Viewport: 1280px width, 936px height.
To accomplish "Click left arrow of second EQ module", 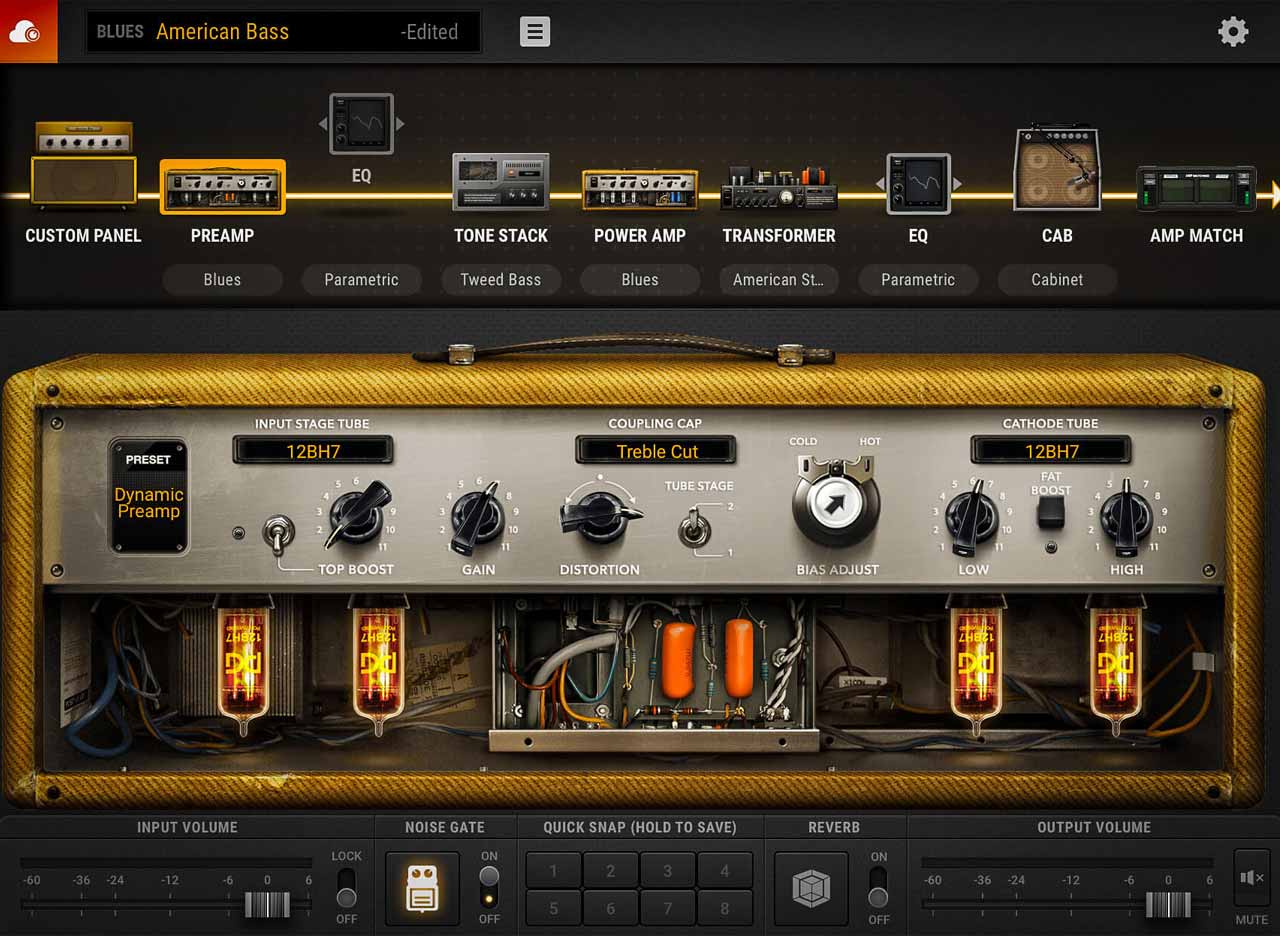I will 880,184.
